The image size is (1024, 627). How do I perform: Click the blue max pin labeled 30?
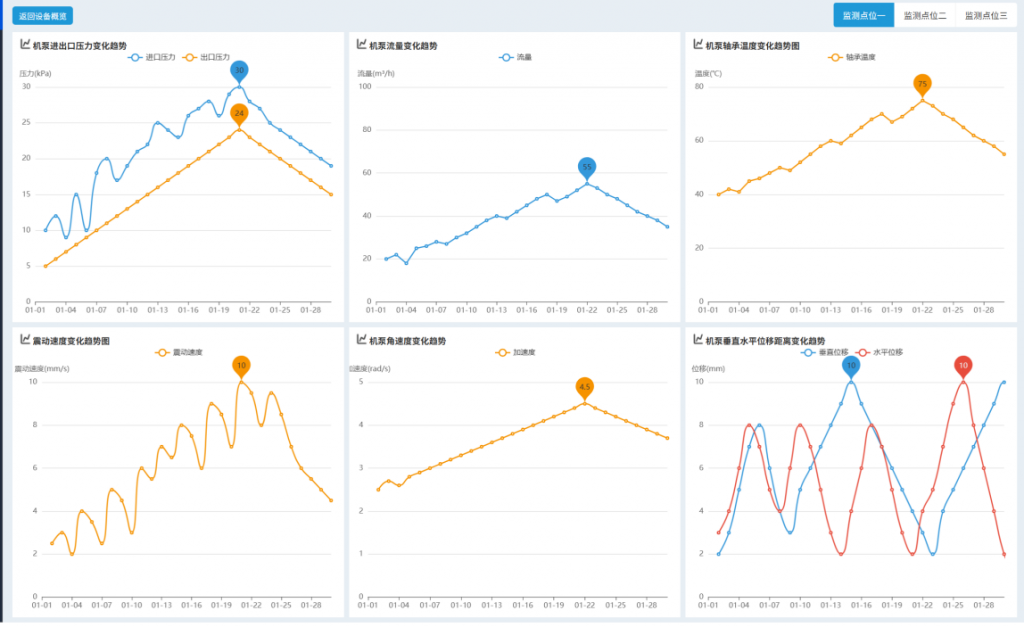pos(239,70)
